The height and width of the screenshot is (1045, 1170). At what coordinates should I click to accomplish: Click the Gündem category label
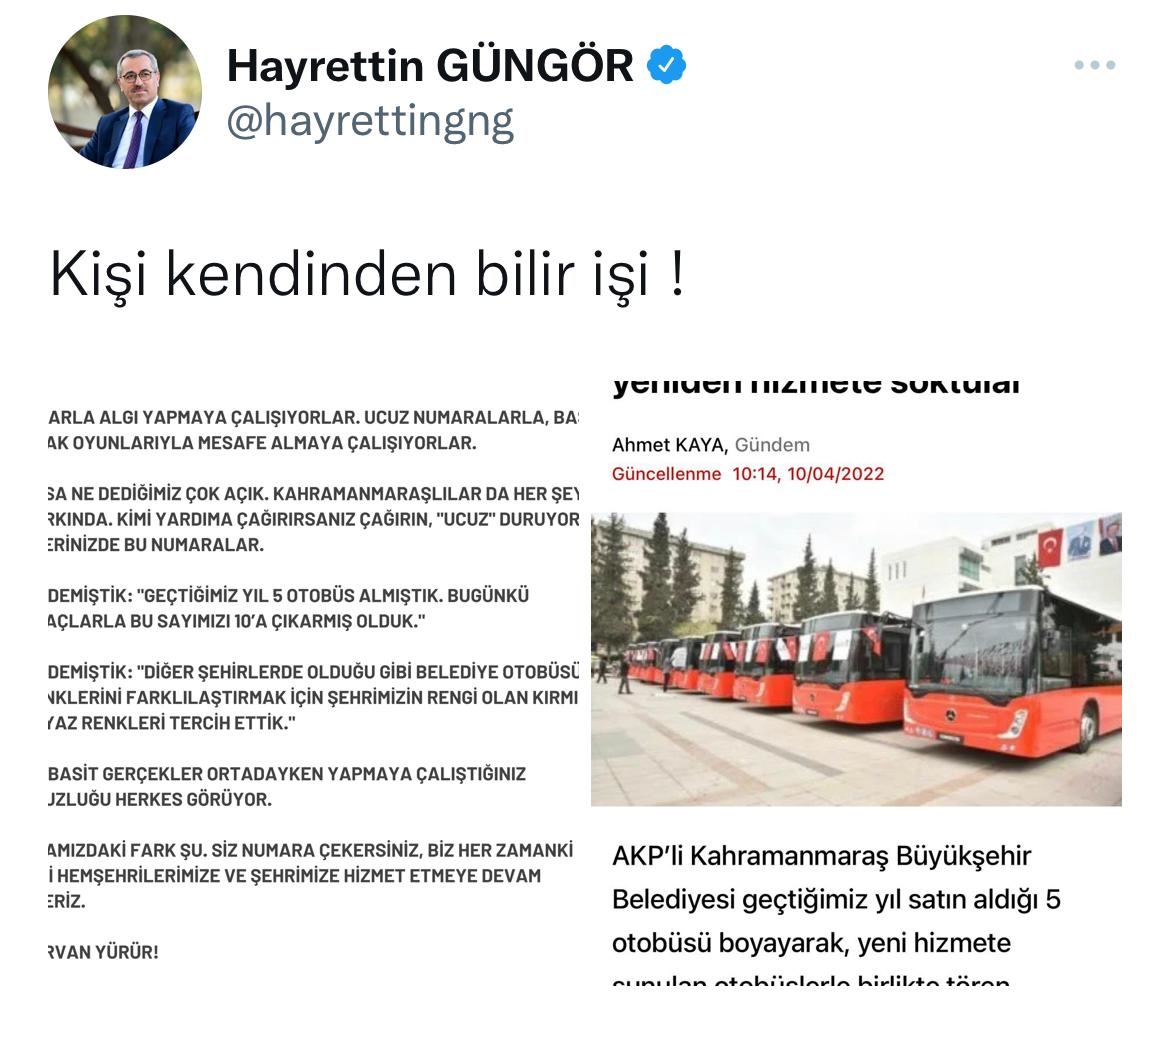click(x=772, y=445)
